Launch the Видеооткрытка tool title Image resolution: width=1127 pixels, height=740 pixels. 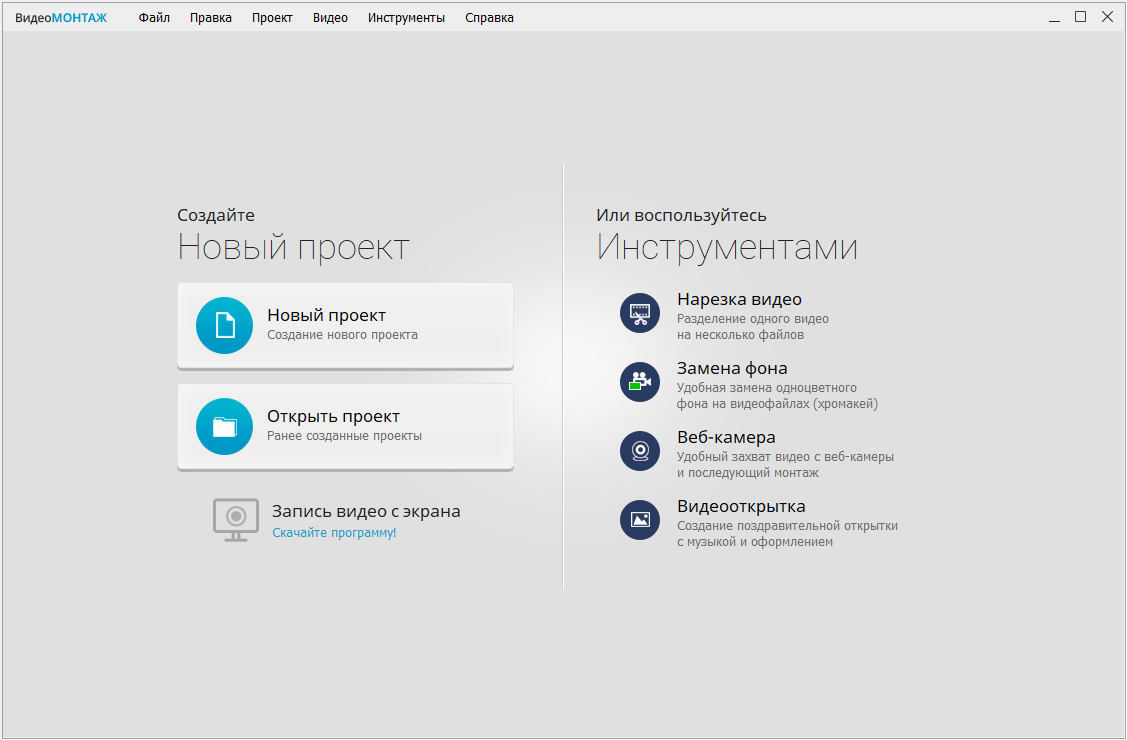click(741, 506)
